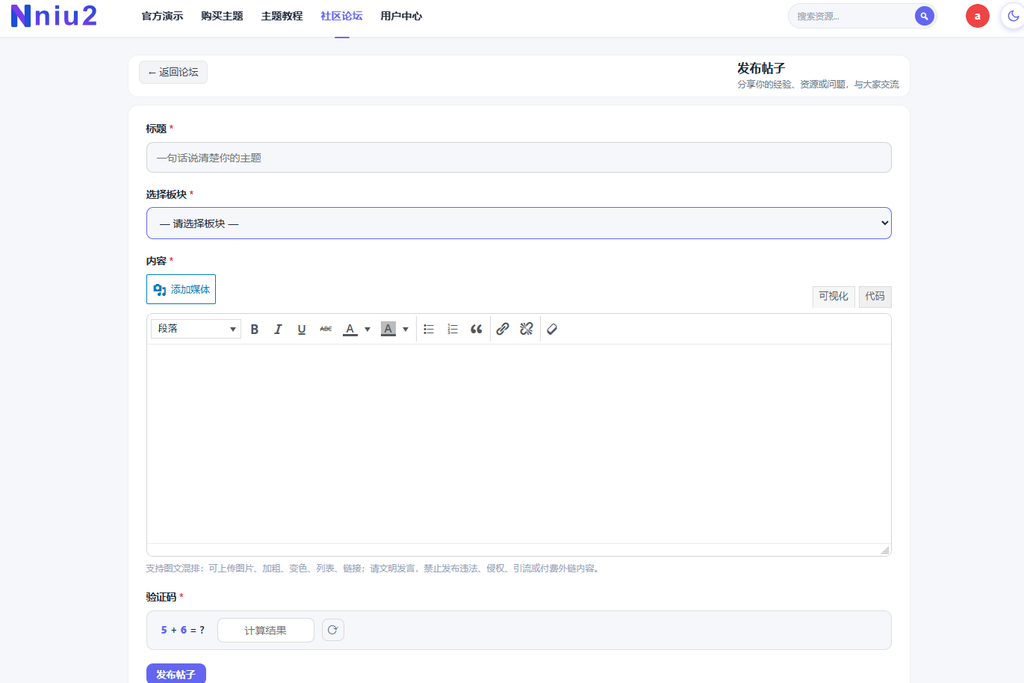
Task: Click the 搜索资源 search field
Action: point(851,16)
